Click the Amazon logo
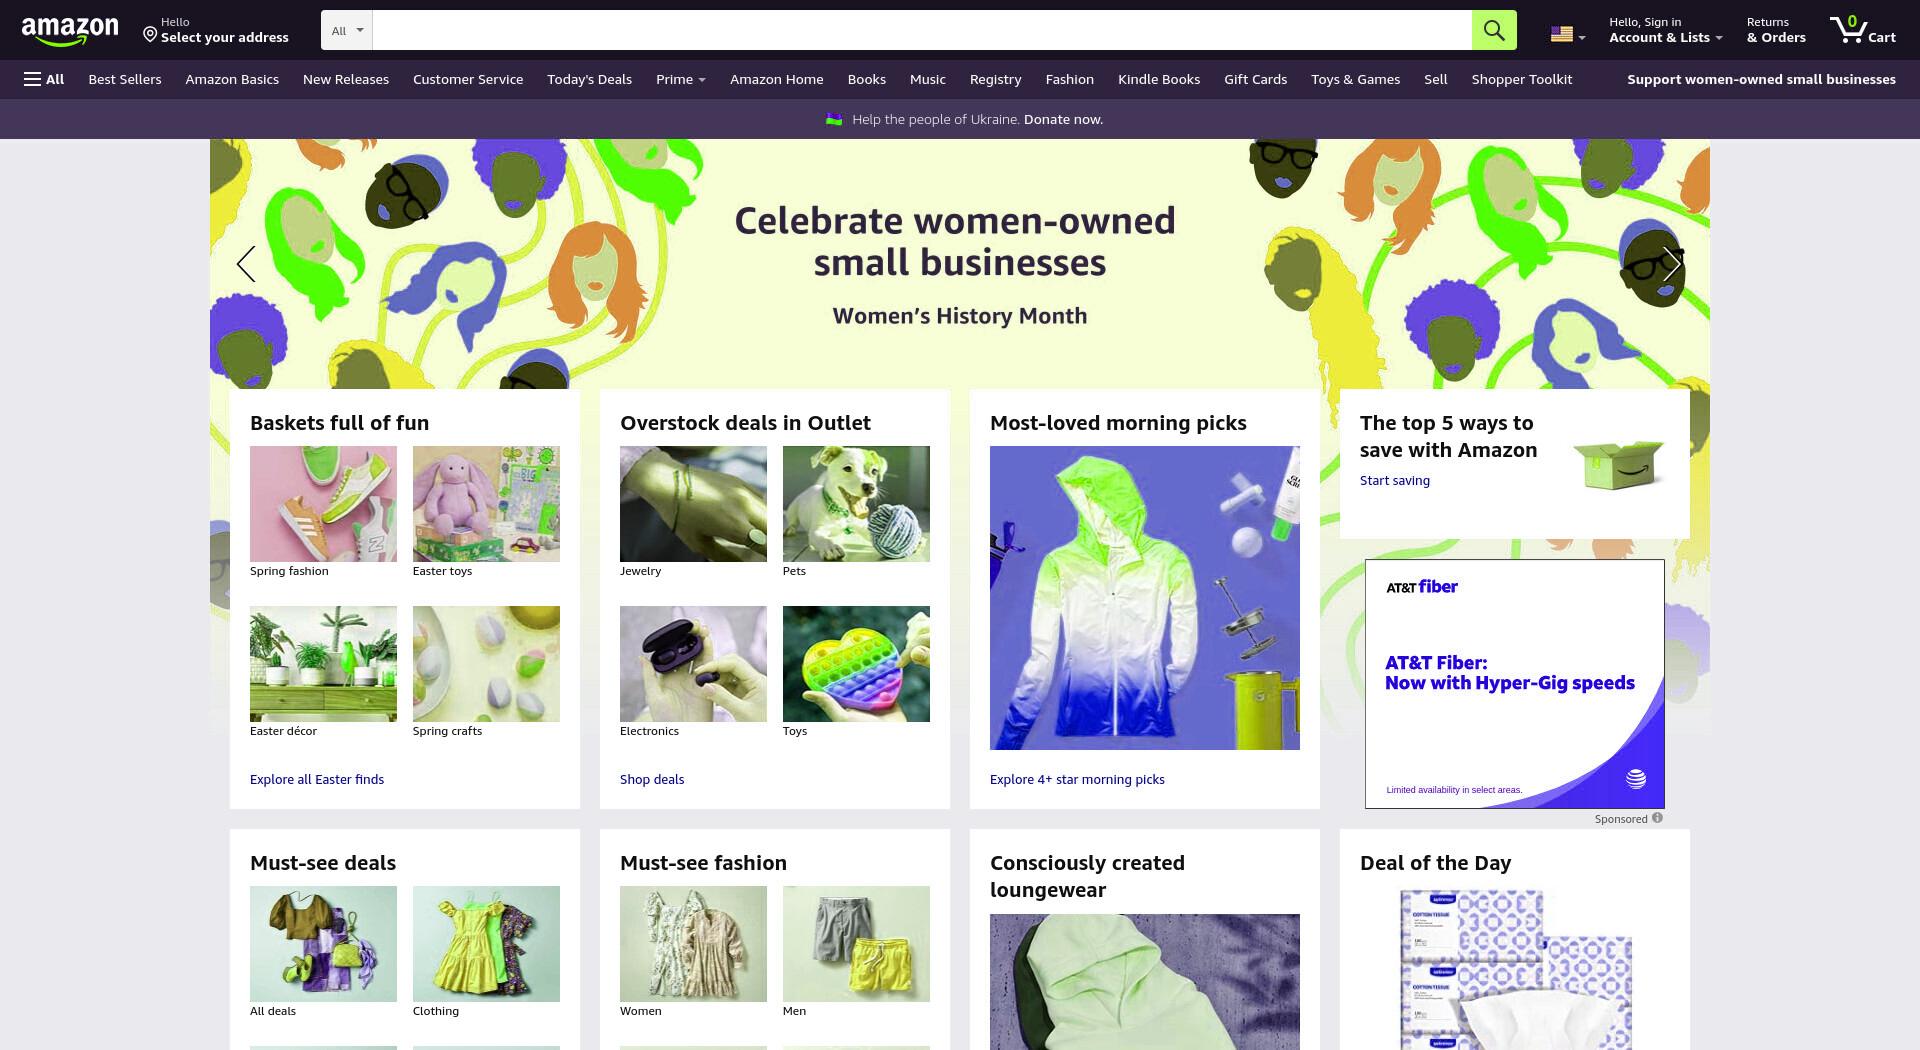This screenshot has width=1920, height=1050. click(x=69, y=31)
